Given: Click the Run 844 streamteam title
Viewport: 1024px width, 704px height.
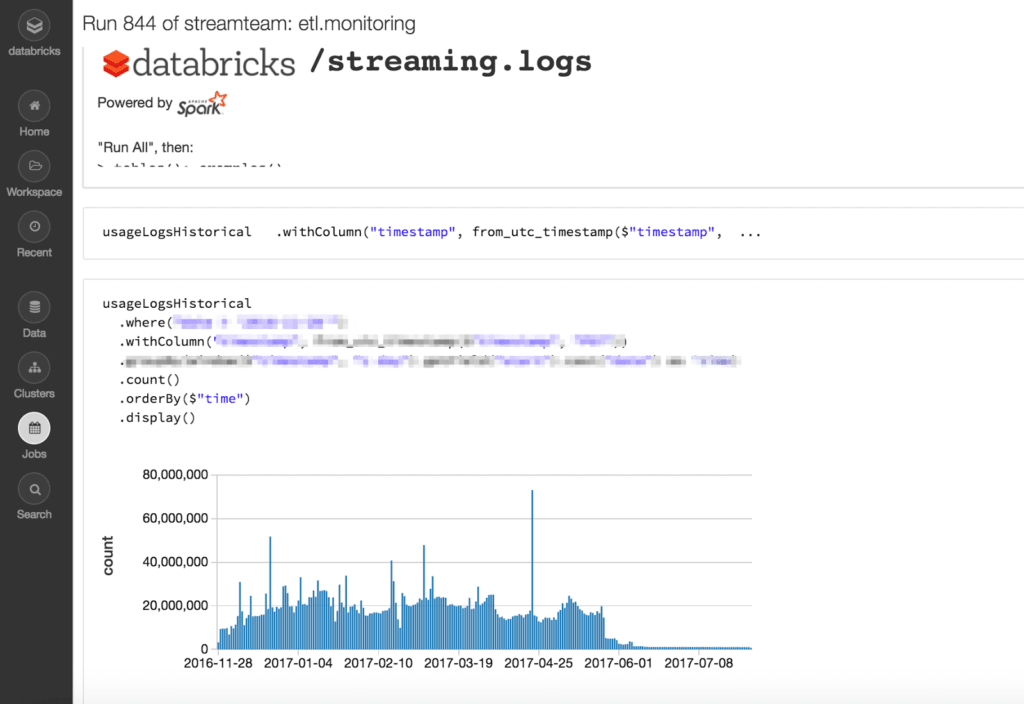Looking at the screenshot, I should [249, 22].
